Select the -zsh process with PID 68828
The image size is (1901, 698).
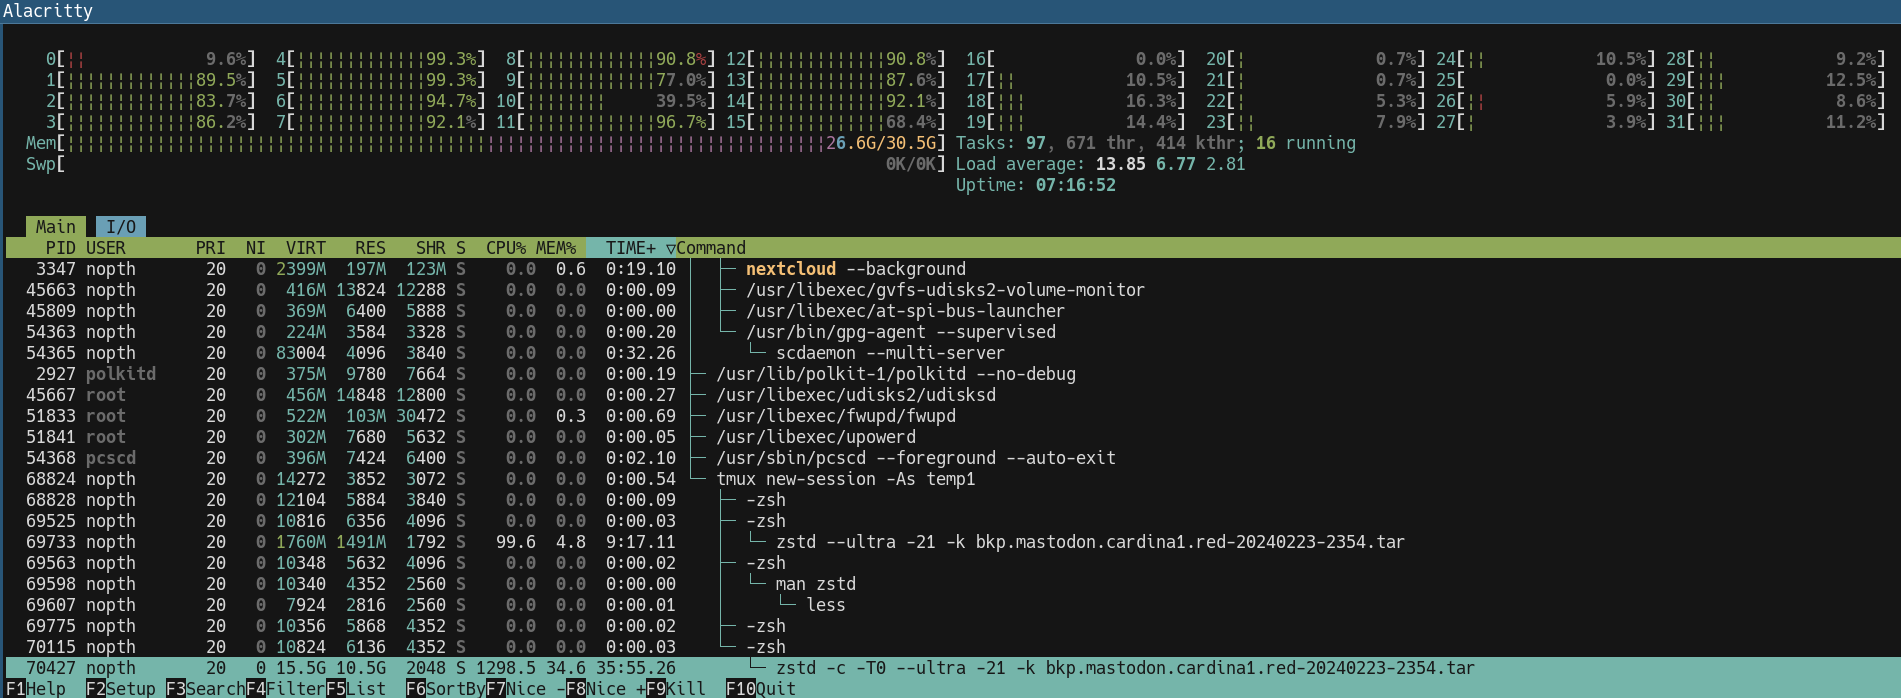952,500
